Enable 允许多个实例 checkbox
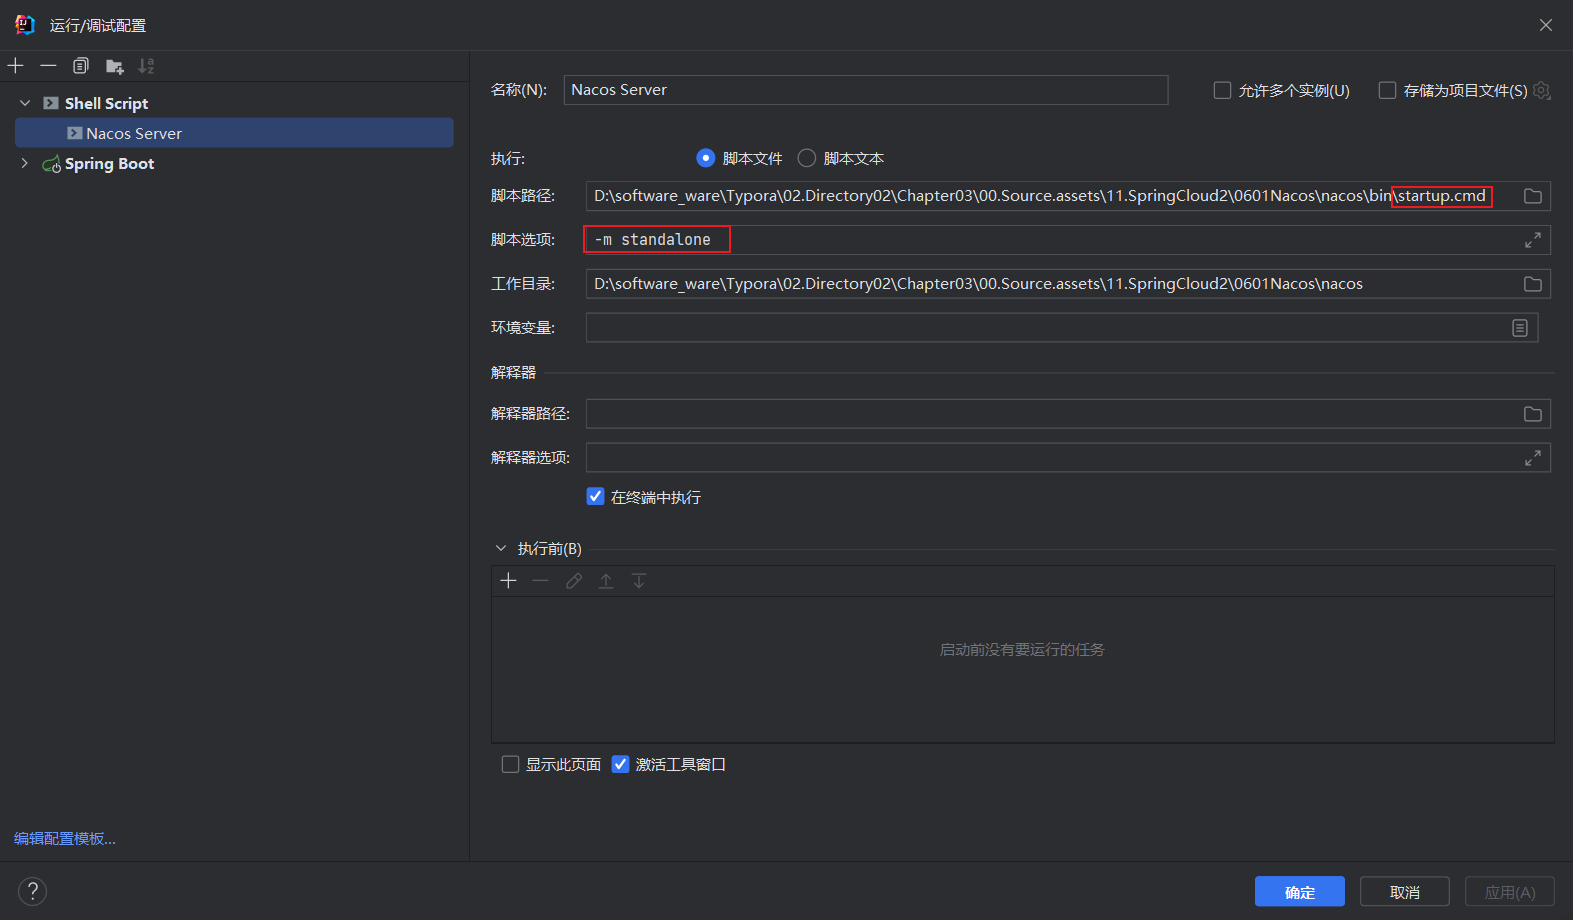This screenshot has height=920, width=1573. coord(1222,91)
